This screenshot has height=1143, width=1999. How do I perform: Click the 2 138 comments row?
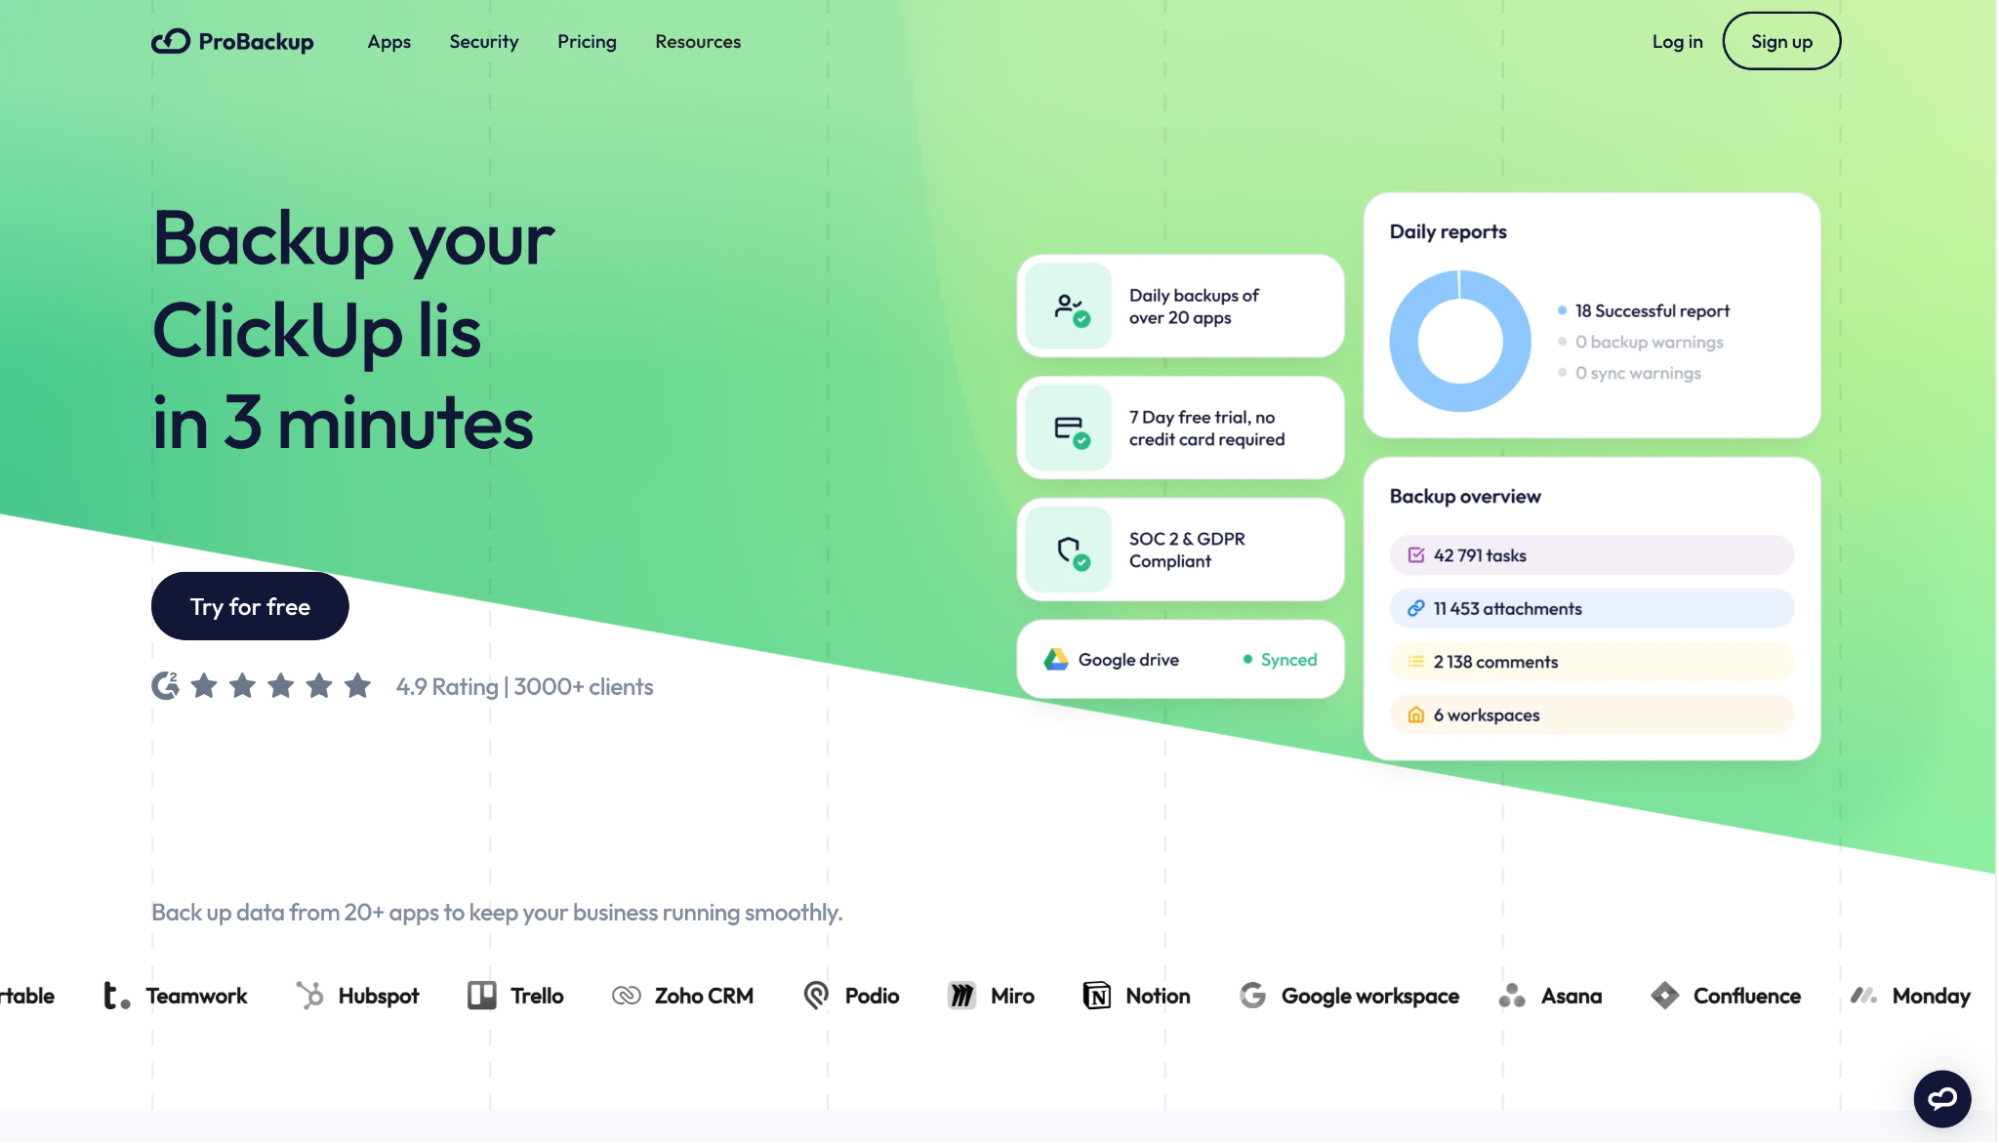[x=1591, y=661]
